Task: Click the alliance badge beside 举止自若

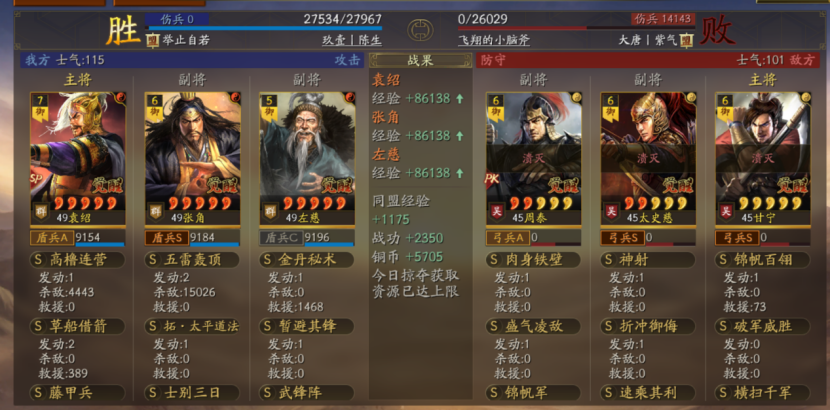Action: [x=152, y=40]
